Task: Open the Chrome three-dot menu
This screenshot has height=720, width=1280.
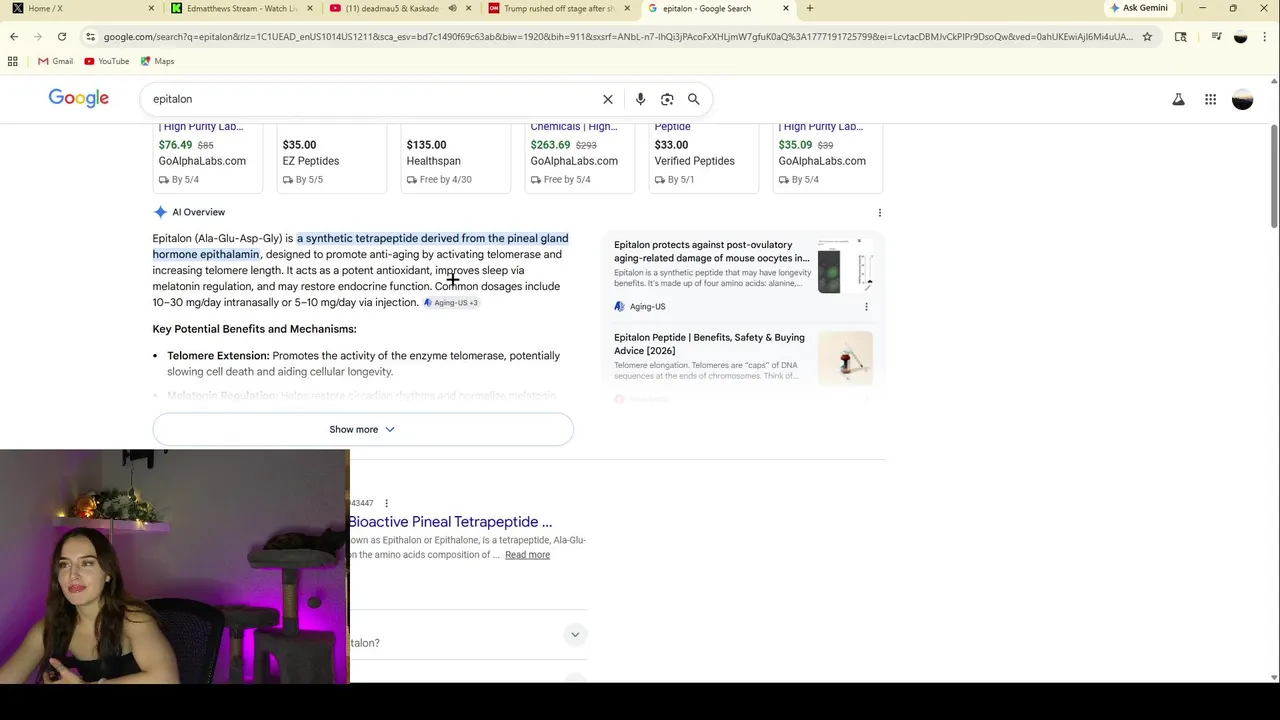Action: (1265, 37)
